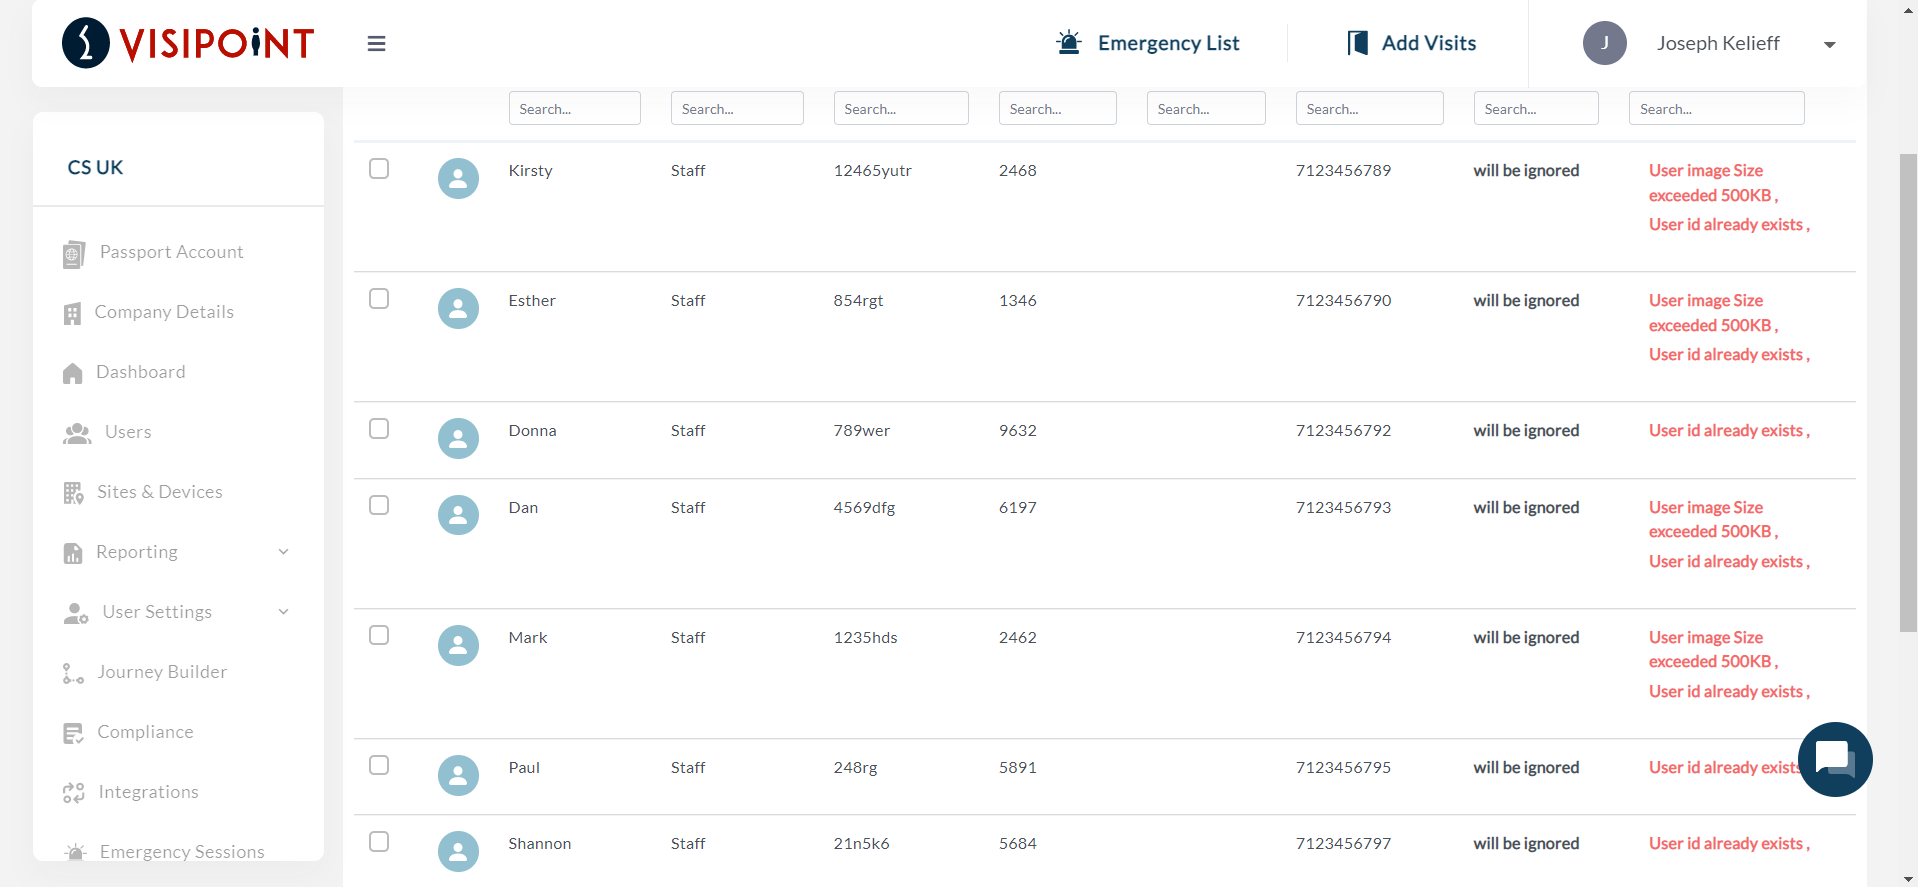Navigate to Dashboard
The image size is (1918, 887).
tap(141, 372)
